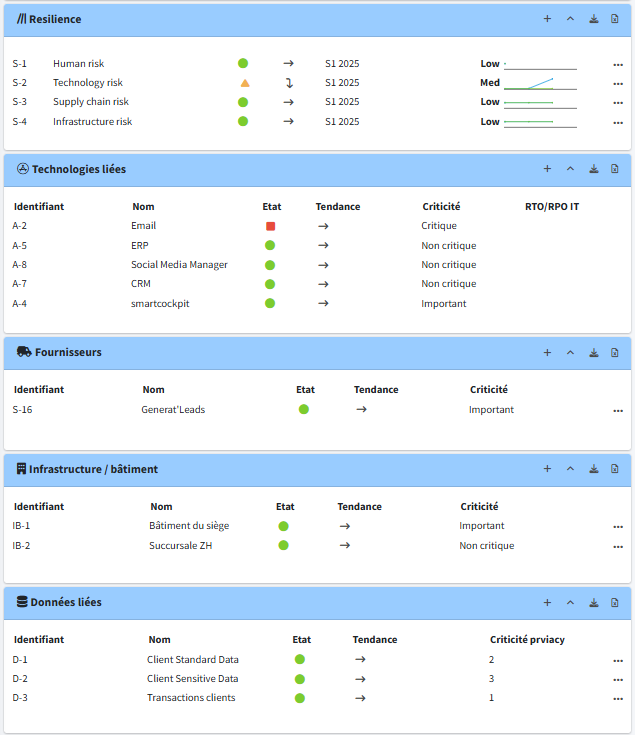Open the three-dot menu for Generat'Leads
The height and width of the screenshot is (735, 635).
(x=618, y=410)
